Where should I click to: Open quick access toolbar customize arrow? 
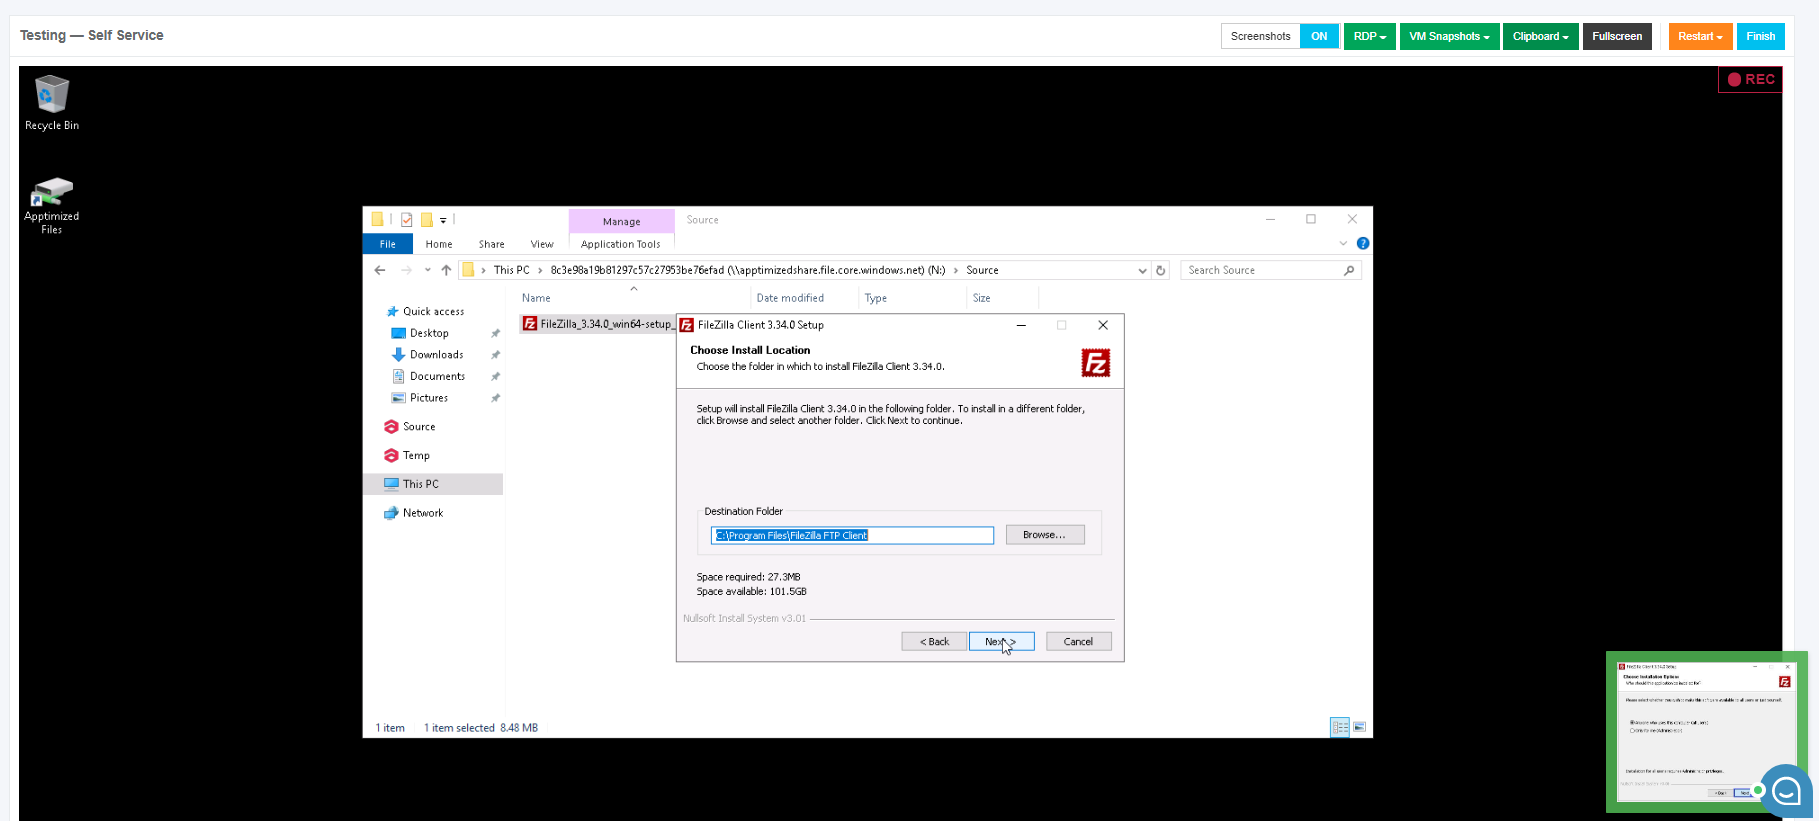coord(443,220)
